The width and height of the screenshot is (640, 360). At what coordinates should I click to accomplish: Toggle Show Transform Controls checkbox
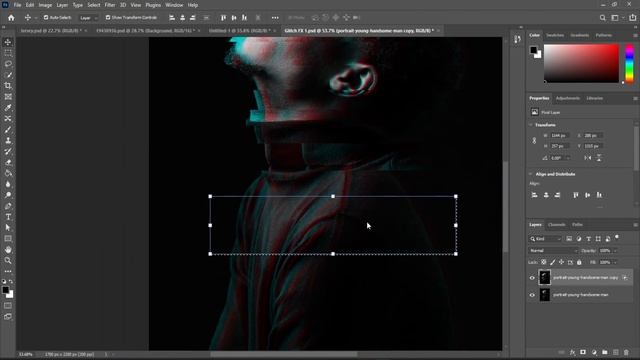[x=108, y=18]
